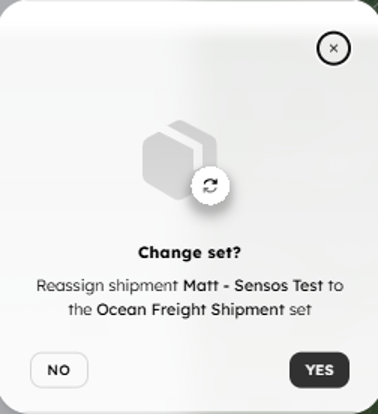The image size is (378, 414).
Task: Click the refresh badge on the package
Action: pyautogui.click(x=210, y=186)
